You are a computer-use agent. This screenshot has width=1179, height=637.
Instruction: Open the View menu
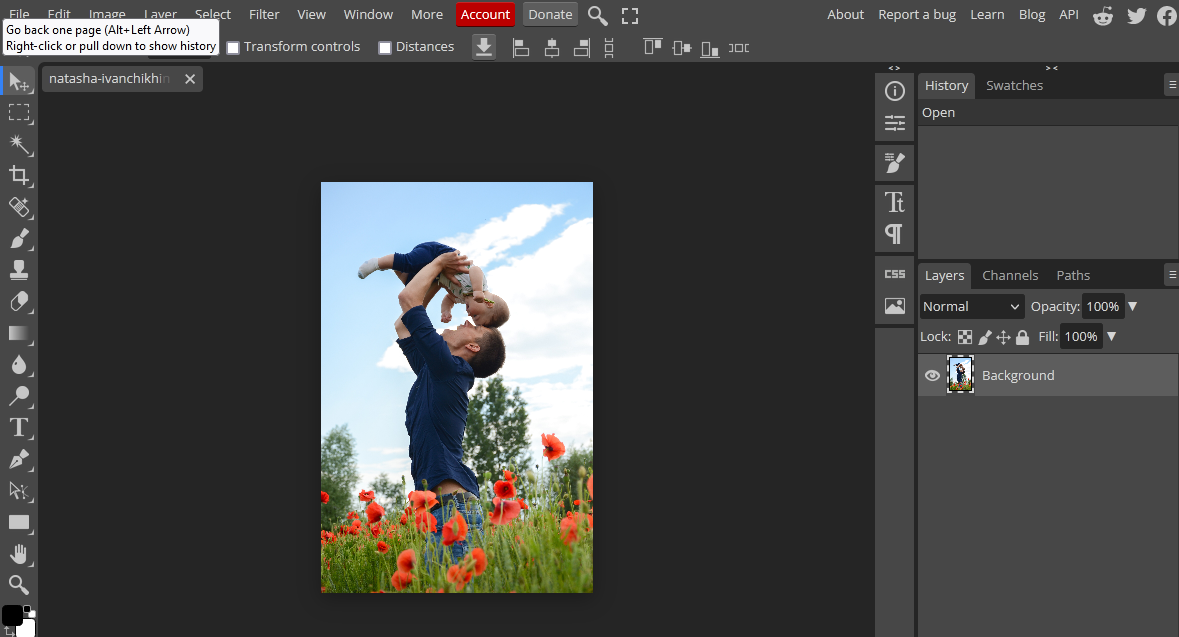tap(311, 14)
